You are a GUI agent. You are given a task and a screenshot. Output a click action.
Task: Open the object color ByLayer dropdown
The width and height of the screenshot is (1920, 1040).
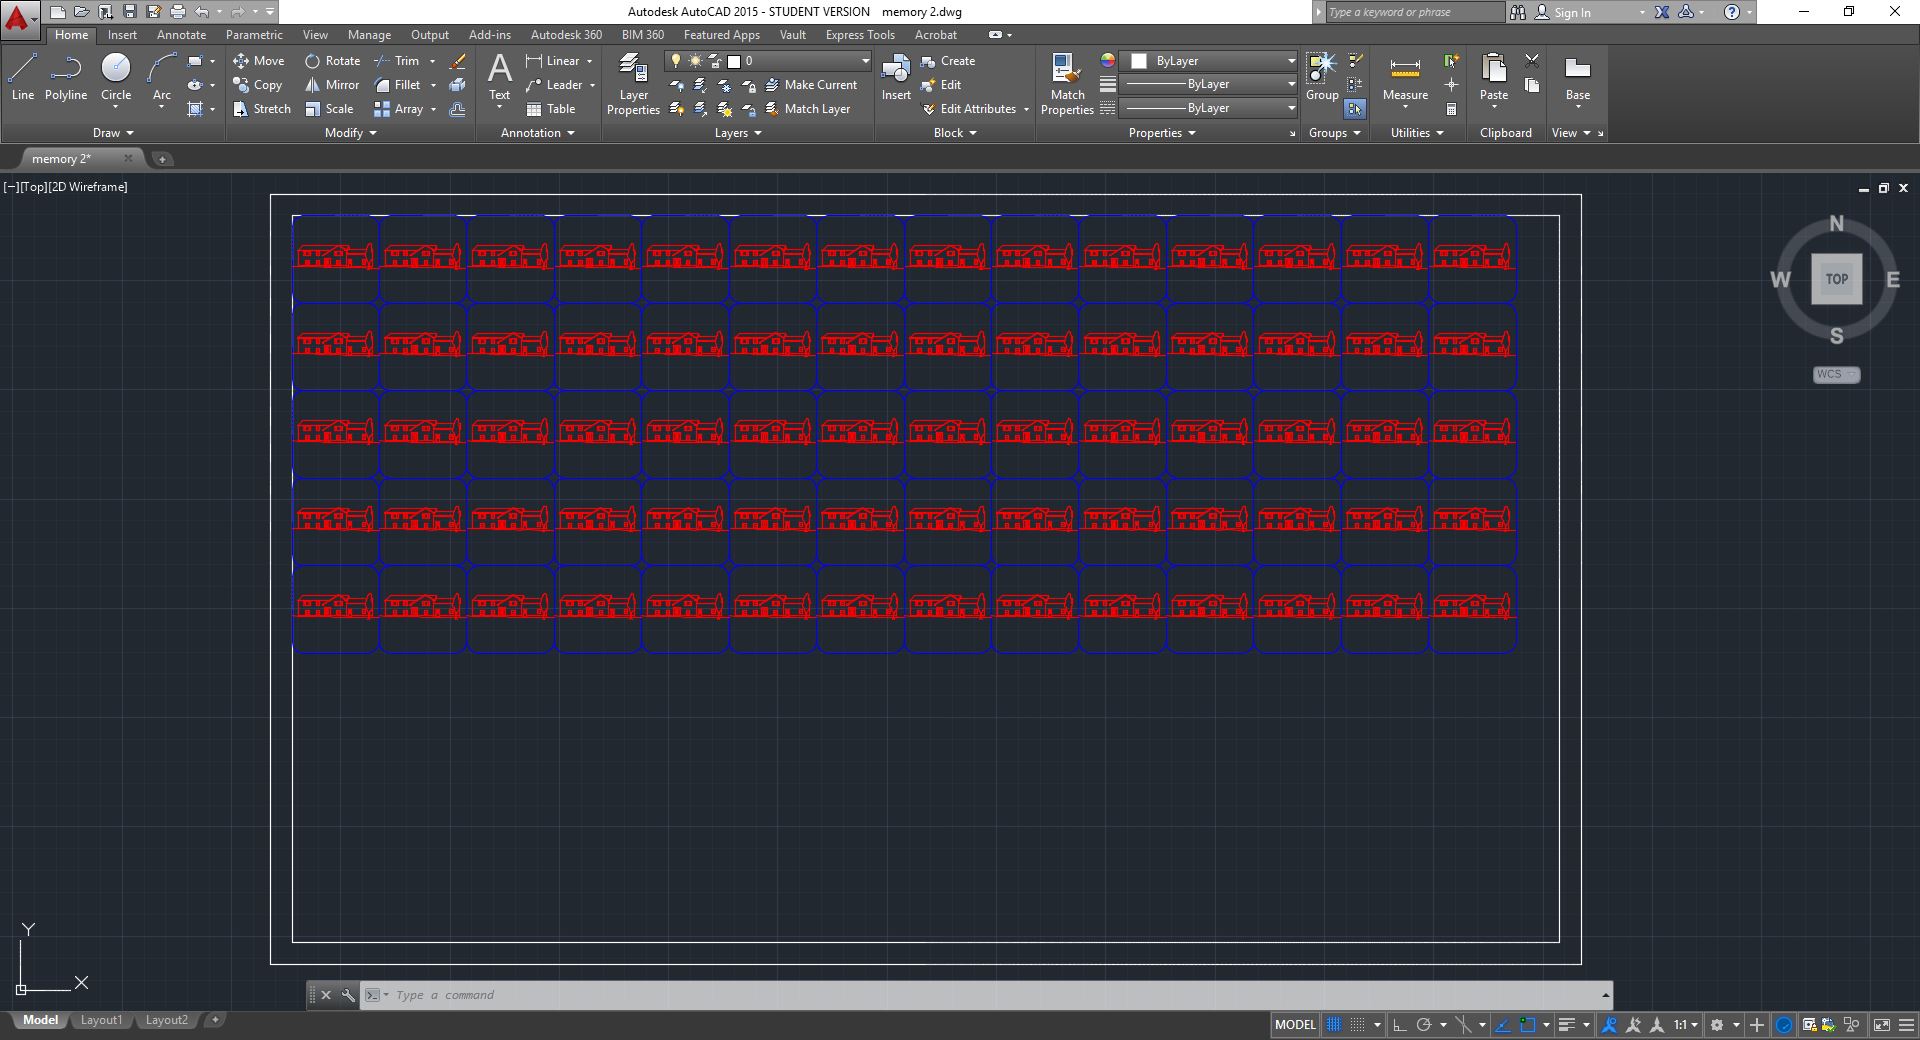coord(1208,61)
